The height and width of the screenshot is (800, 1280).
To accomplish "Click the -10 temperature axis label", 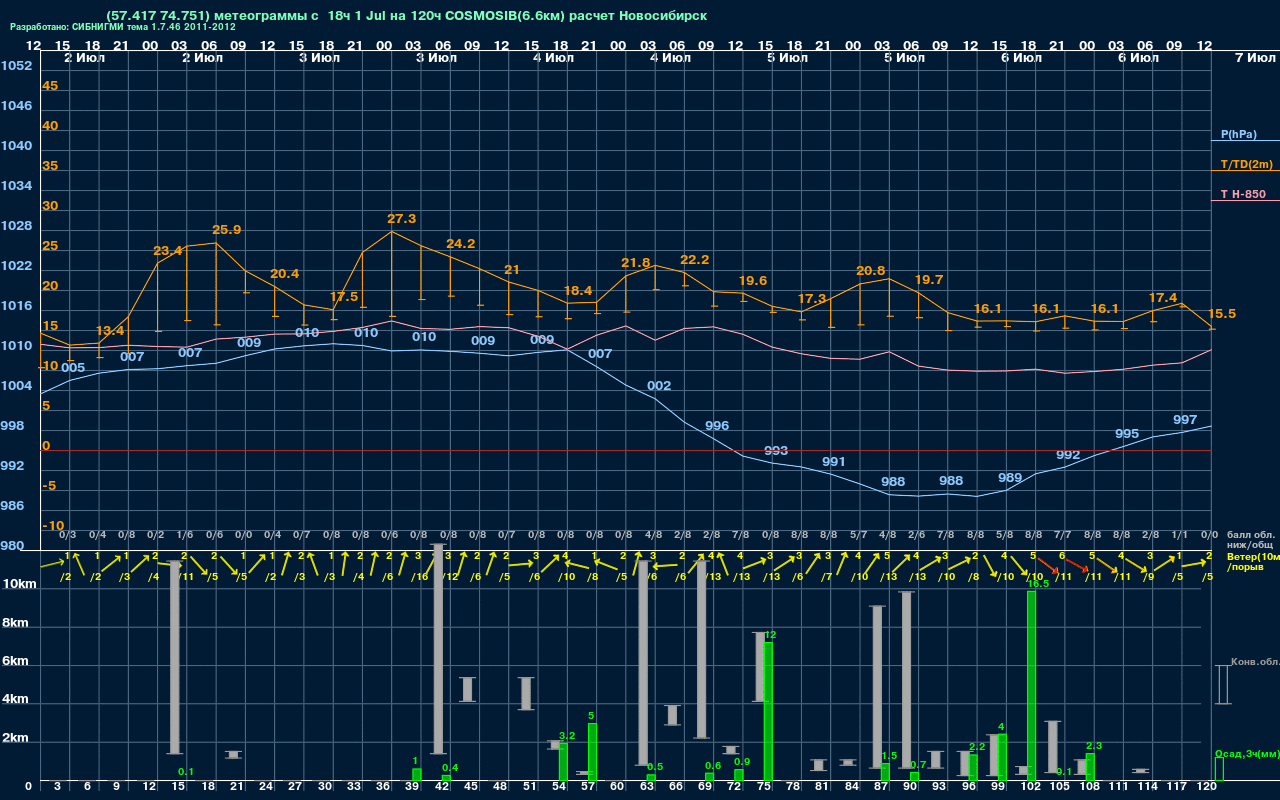I will click(53, 526).
